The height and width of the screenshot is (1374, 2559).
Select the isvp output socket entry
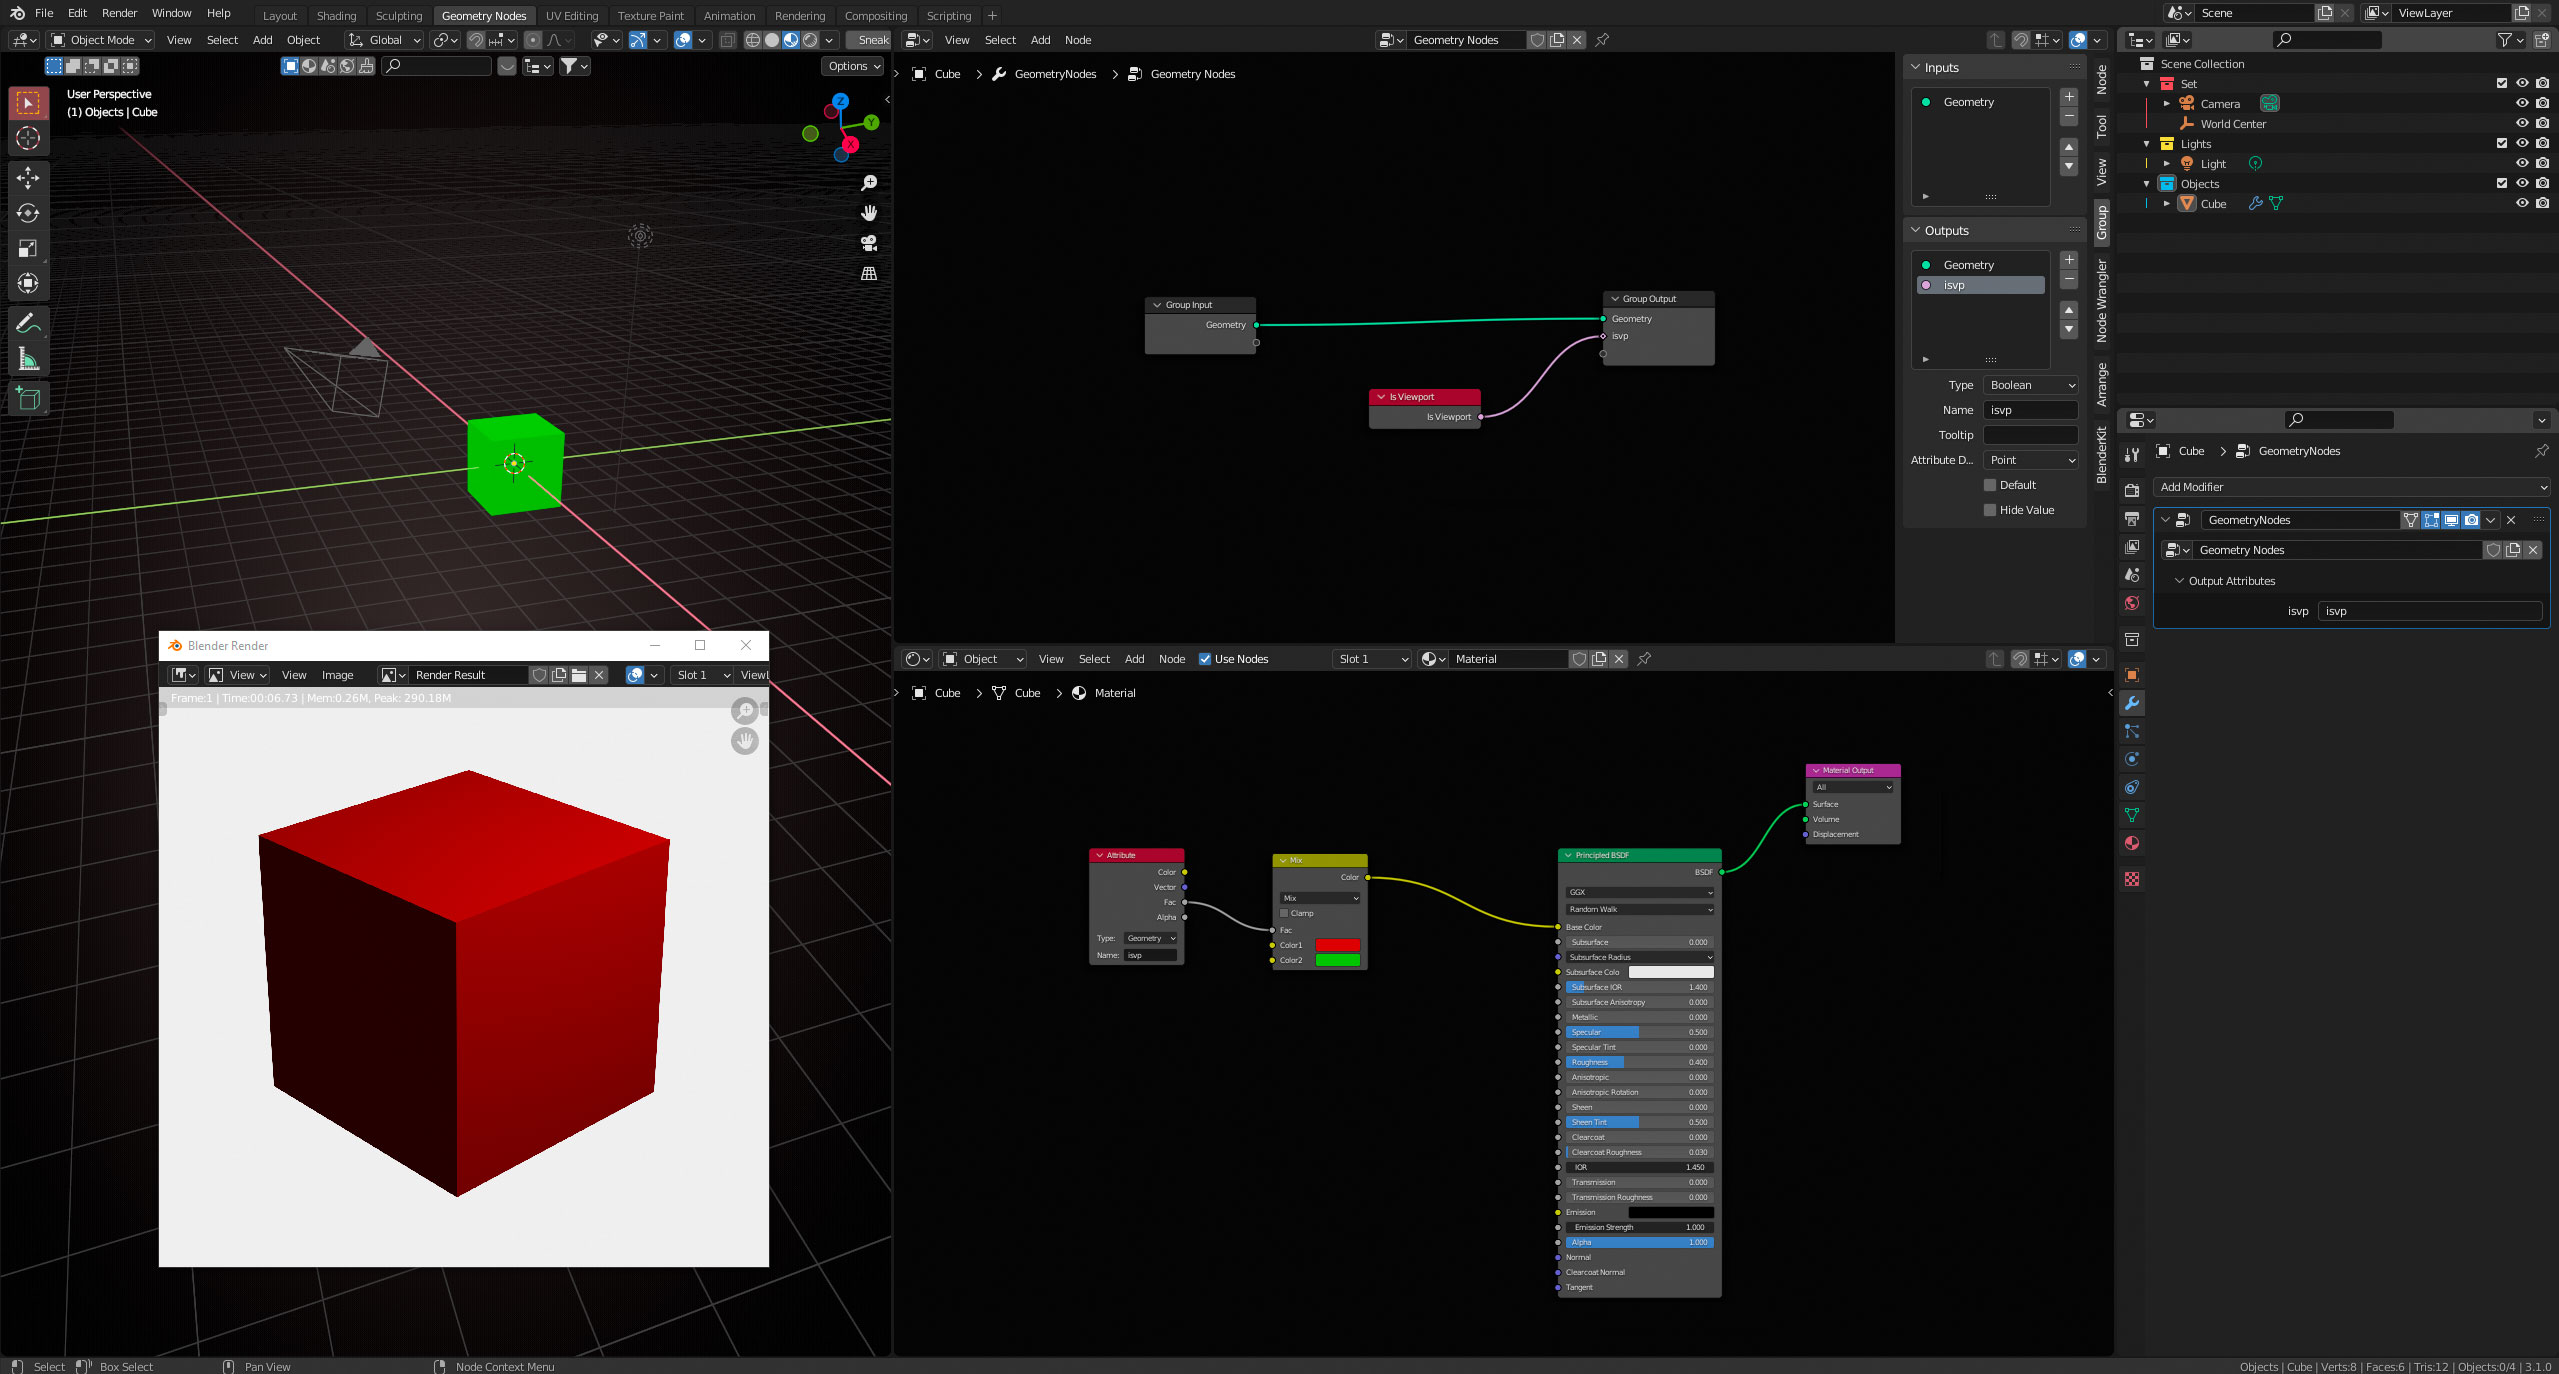(x=1980, y=285)
